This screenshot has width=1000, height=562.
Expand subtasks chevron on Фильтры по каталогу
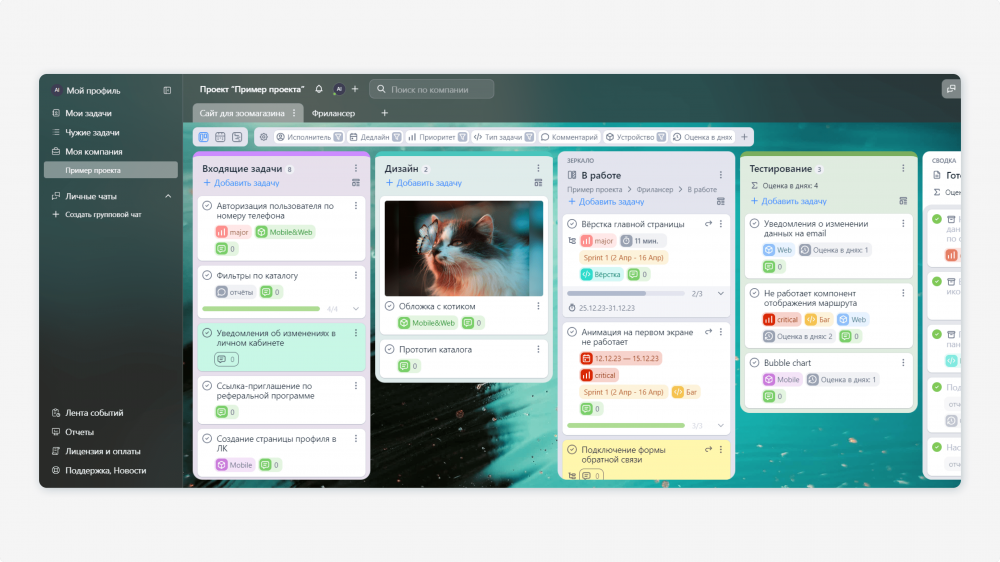356,309
